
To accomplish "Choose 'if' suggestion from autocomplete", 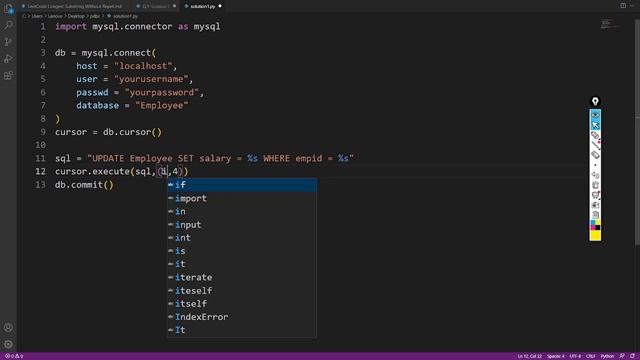I will point(242,185).
